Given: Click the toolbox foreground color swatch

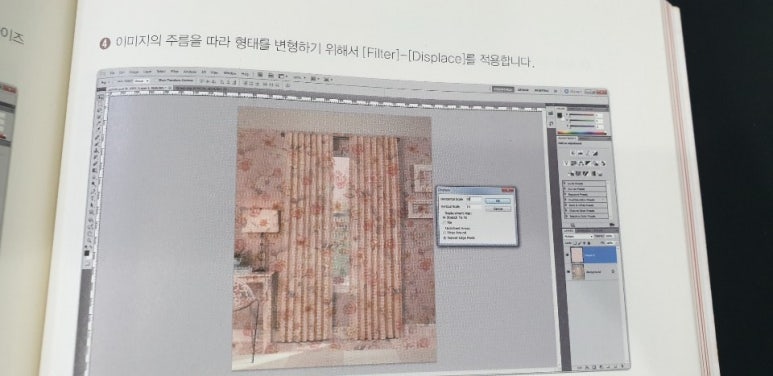Looking at the screenshot, I should (87, 252).
